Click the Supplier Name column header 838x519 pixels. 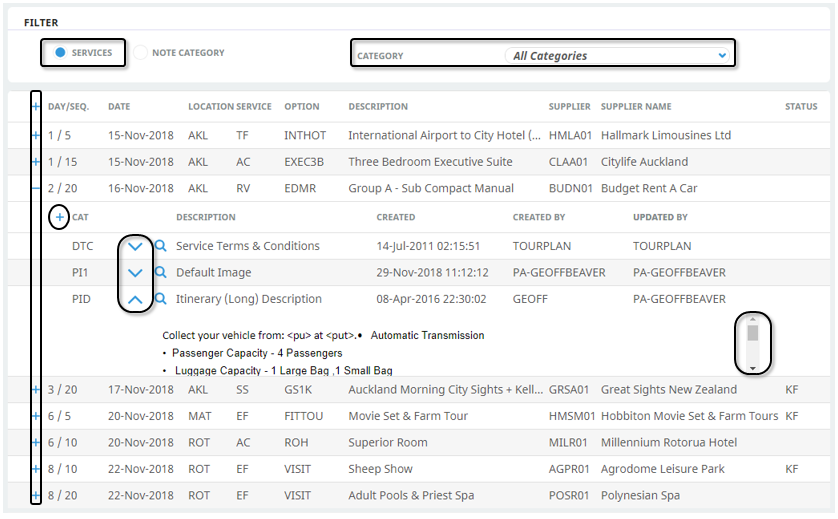[x=635, y=107]
